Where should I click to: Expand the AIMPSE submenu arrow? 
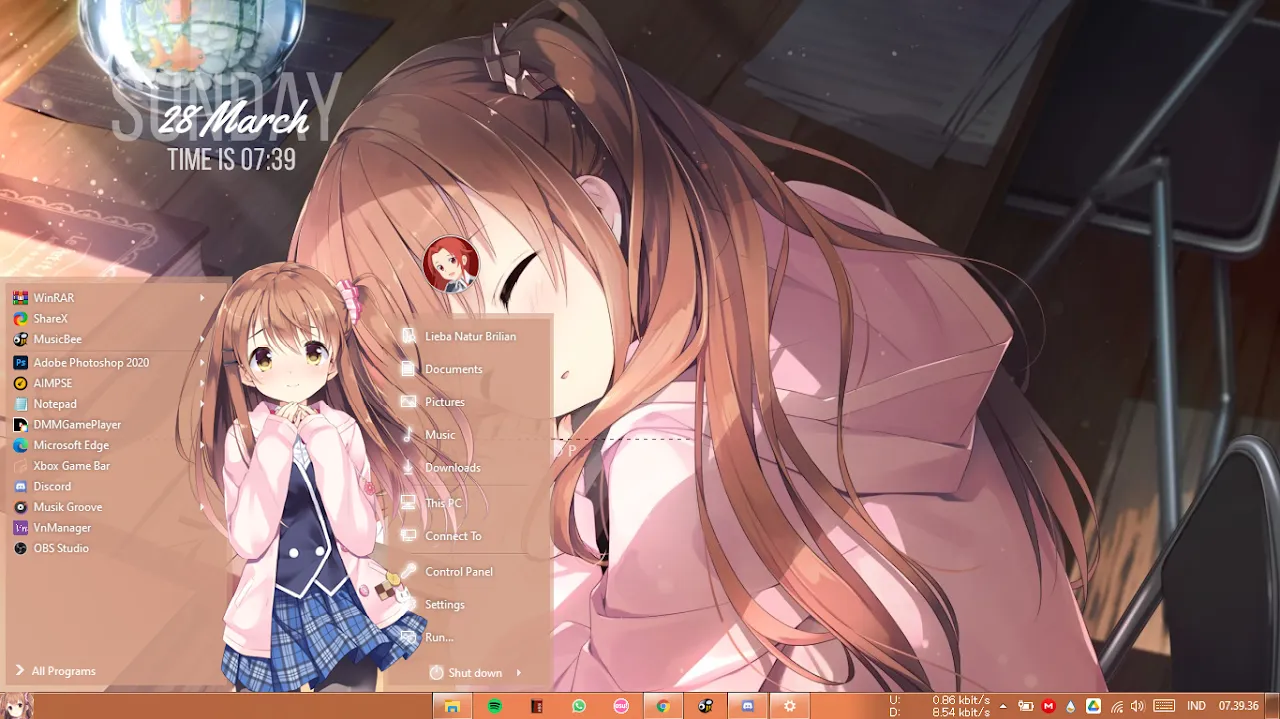tap(202, 383)
